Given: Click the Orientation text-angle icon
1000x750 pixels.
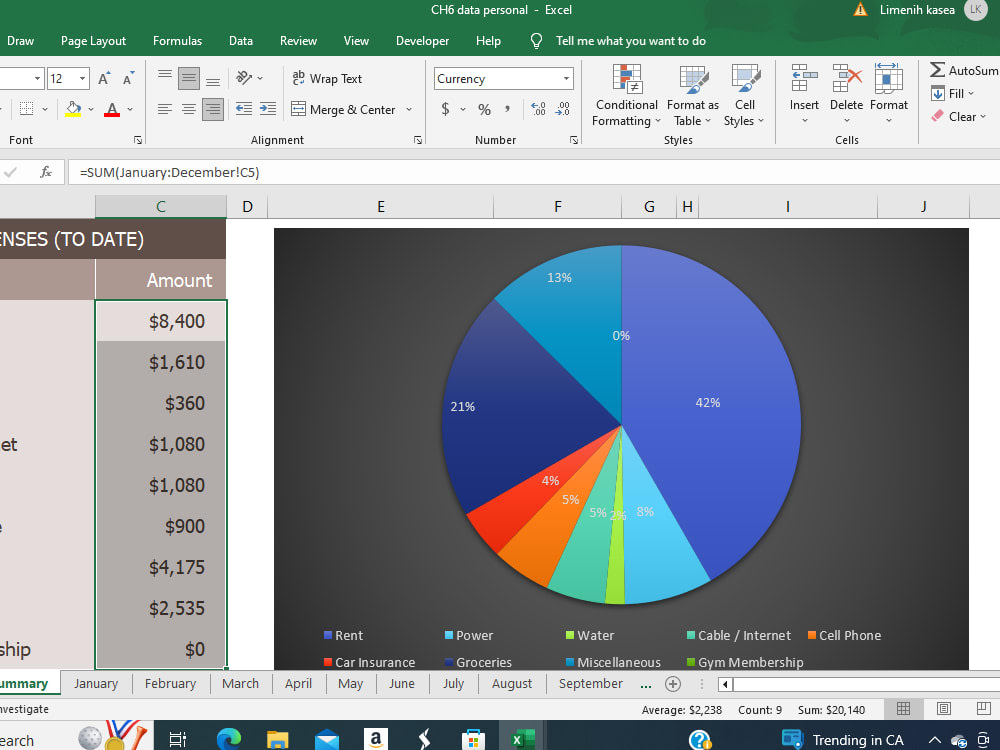Looking at the screenshot, I should point(244,78).
